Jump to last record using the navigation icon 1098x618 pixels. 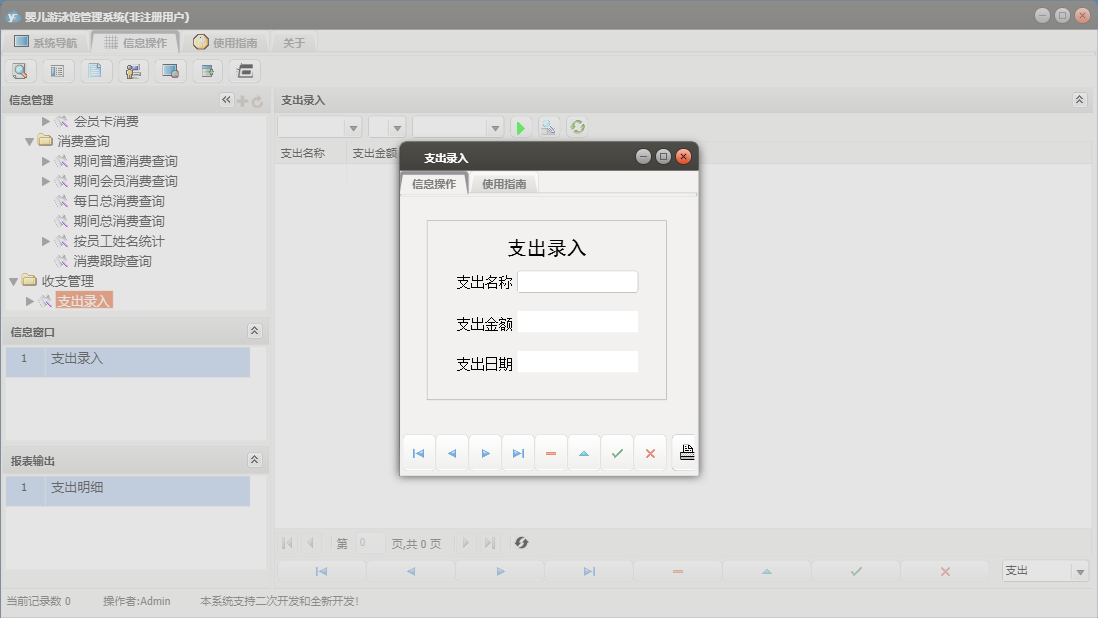518,452
